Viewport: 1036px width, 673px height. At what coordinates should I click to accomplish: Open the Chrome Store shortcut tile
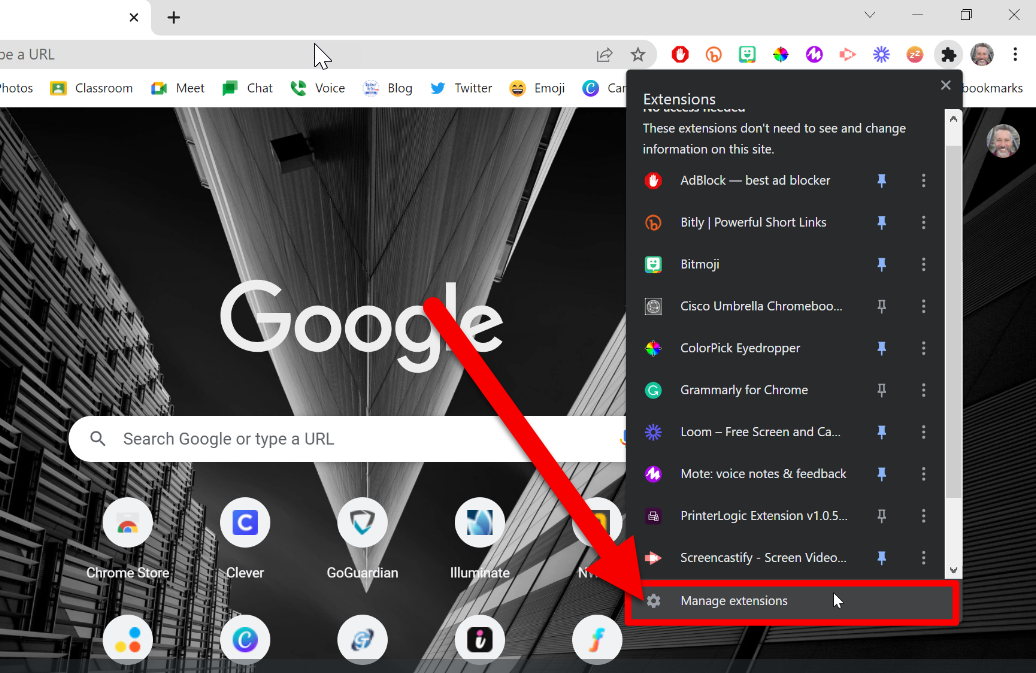click(x=128, y=538)
